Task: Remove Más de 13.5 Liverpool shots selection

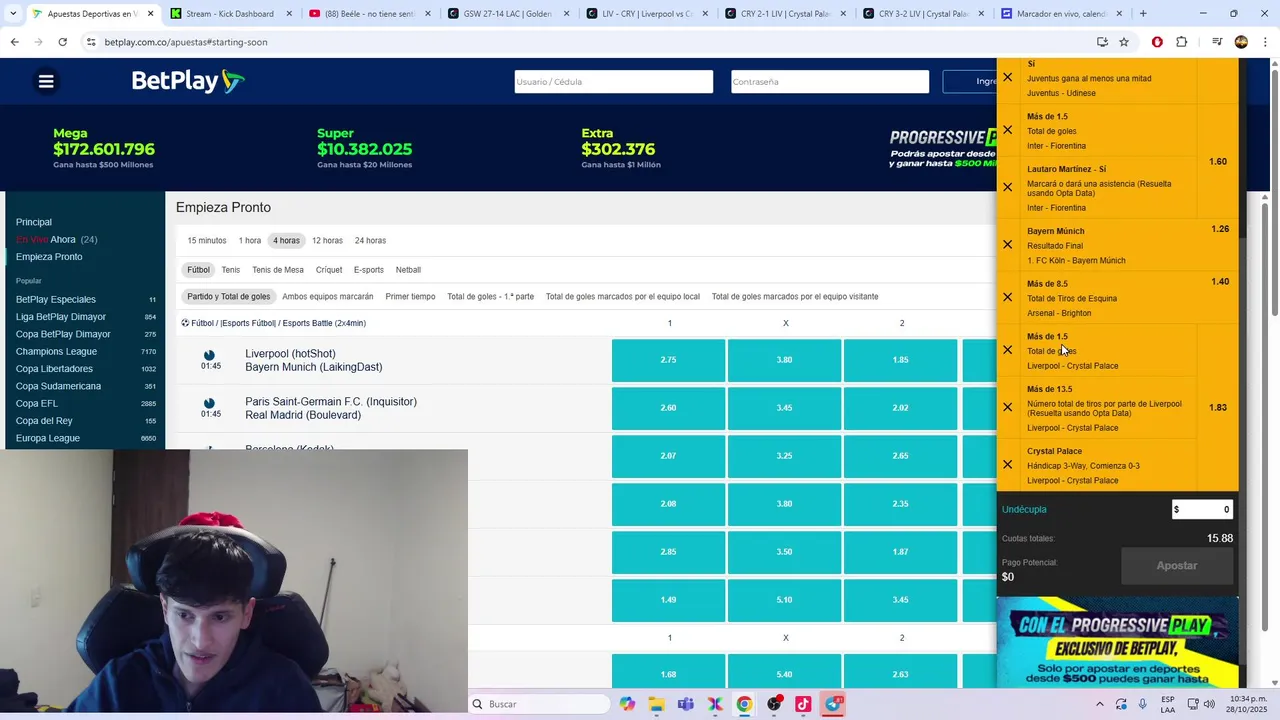Action: point(1007,407)
